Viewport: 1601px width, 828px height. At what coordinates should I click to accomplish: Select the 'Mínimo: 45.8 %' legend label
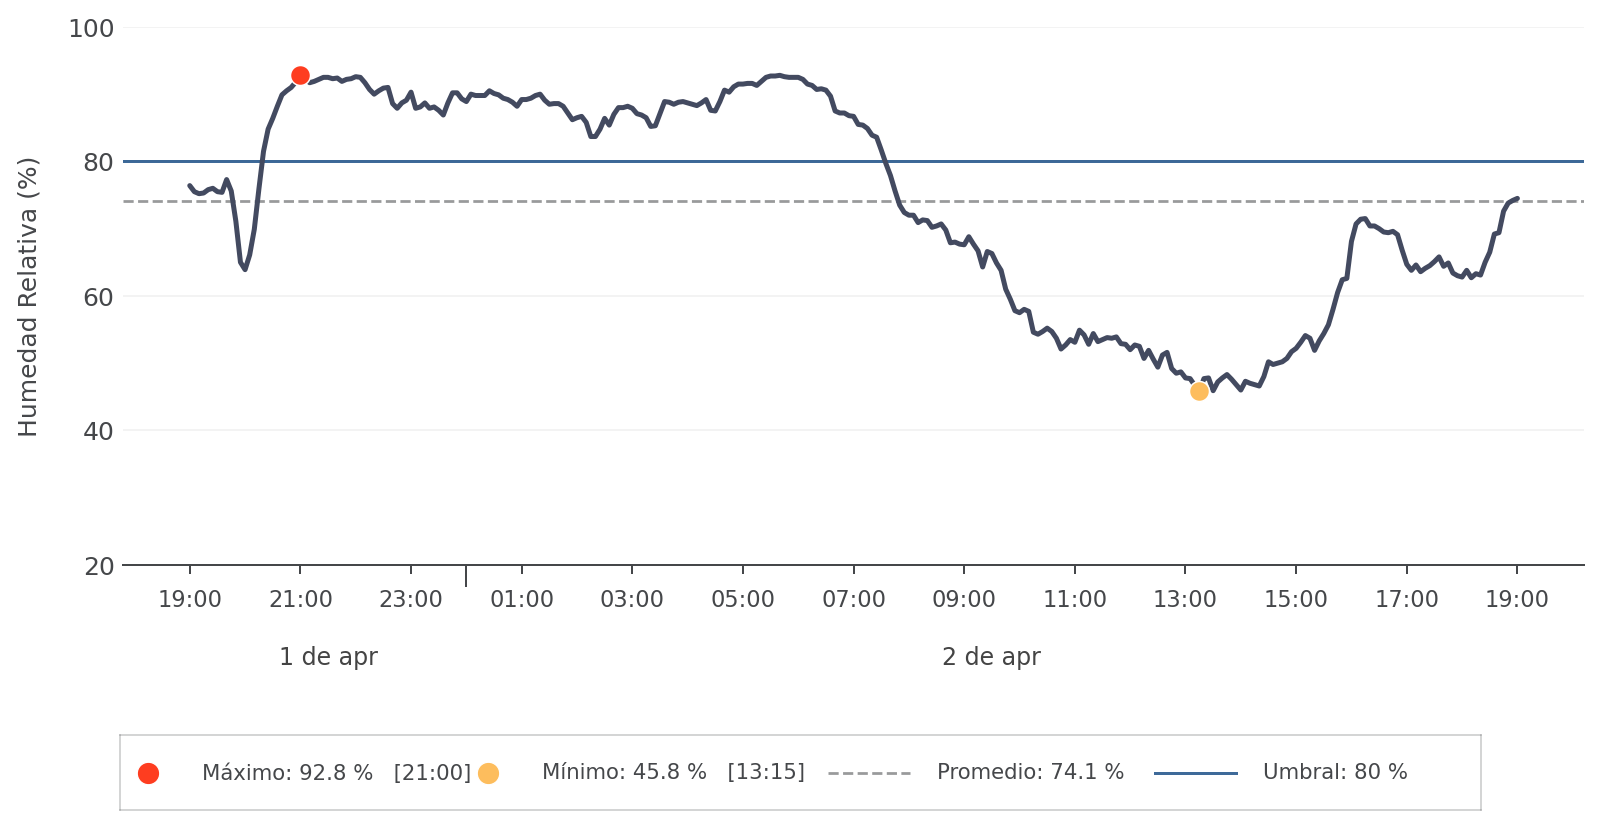pyautogui.click(x=624, y=773)
